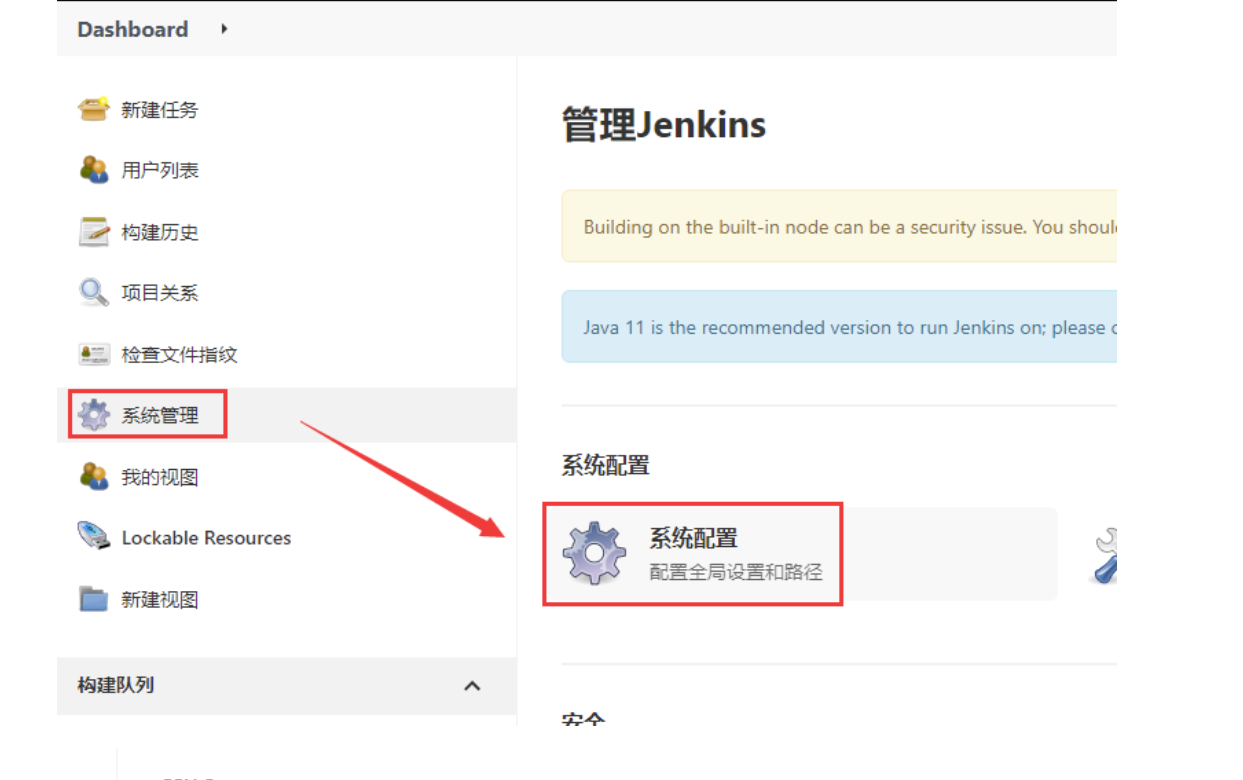Click the 新建任务 box icon
This screenshot has width=1243, height=780.
[x=93, y=109]
